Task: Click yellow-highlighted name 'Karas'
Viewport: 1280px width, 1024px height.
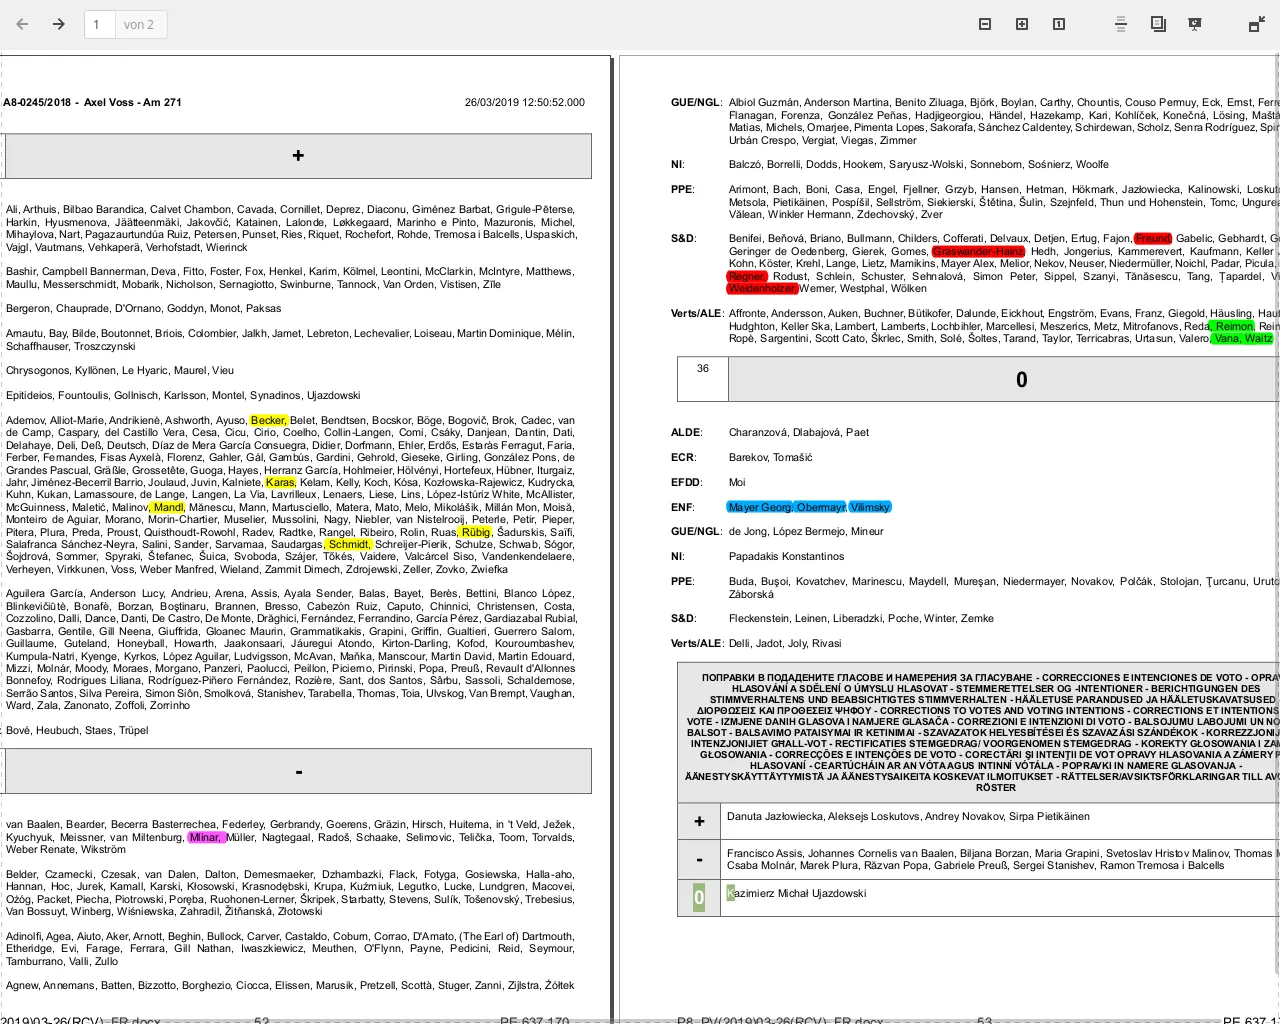Action: pos(280,483)
